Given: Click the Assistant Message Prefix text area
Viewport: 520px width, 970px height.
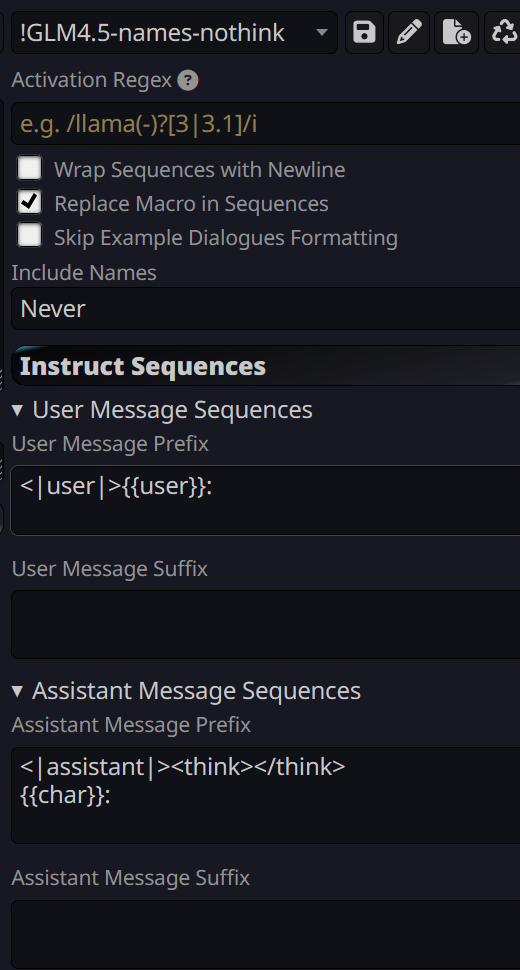Looking at the screenshot, I should coord(266,795).
